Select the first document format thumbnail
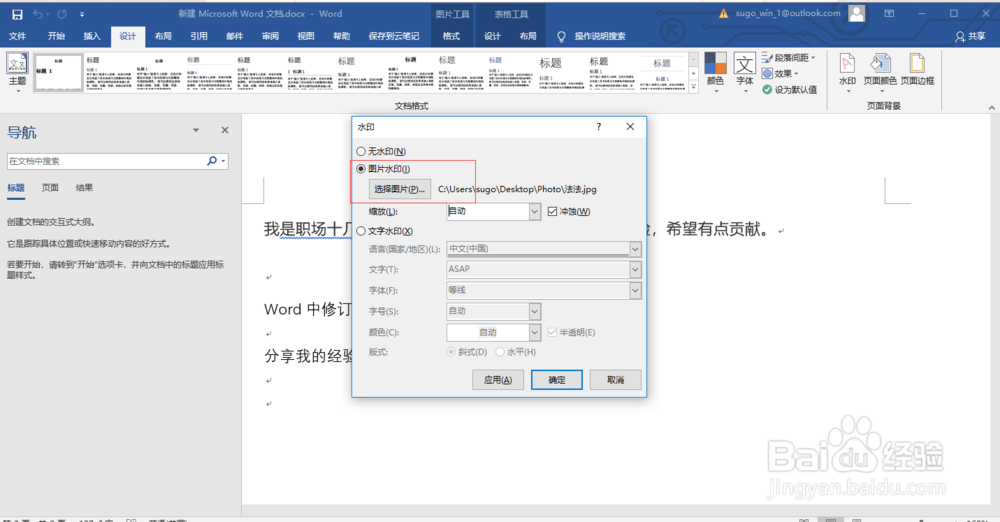Screen dimensions: 1000x522 pos(58,73)
